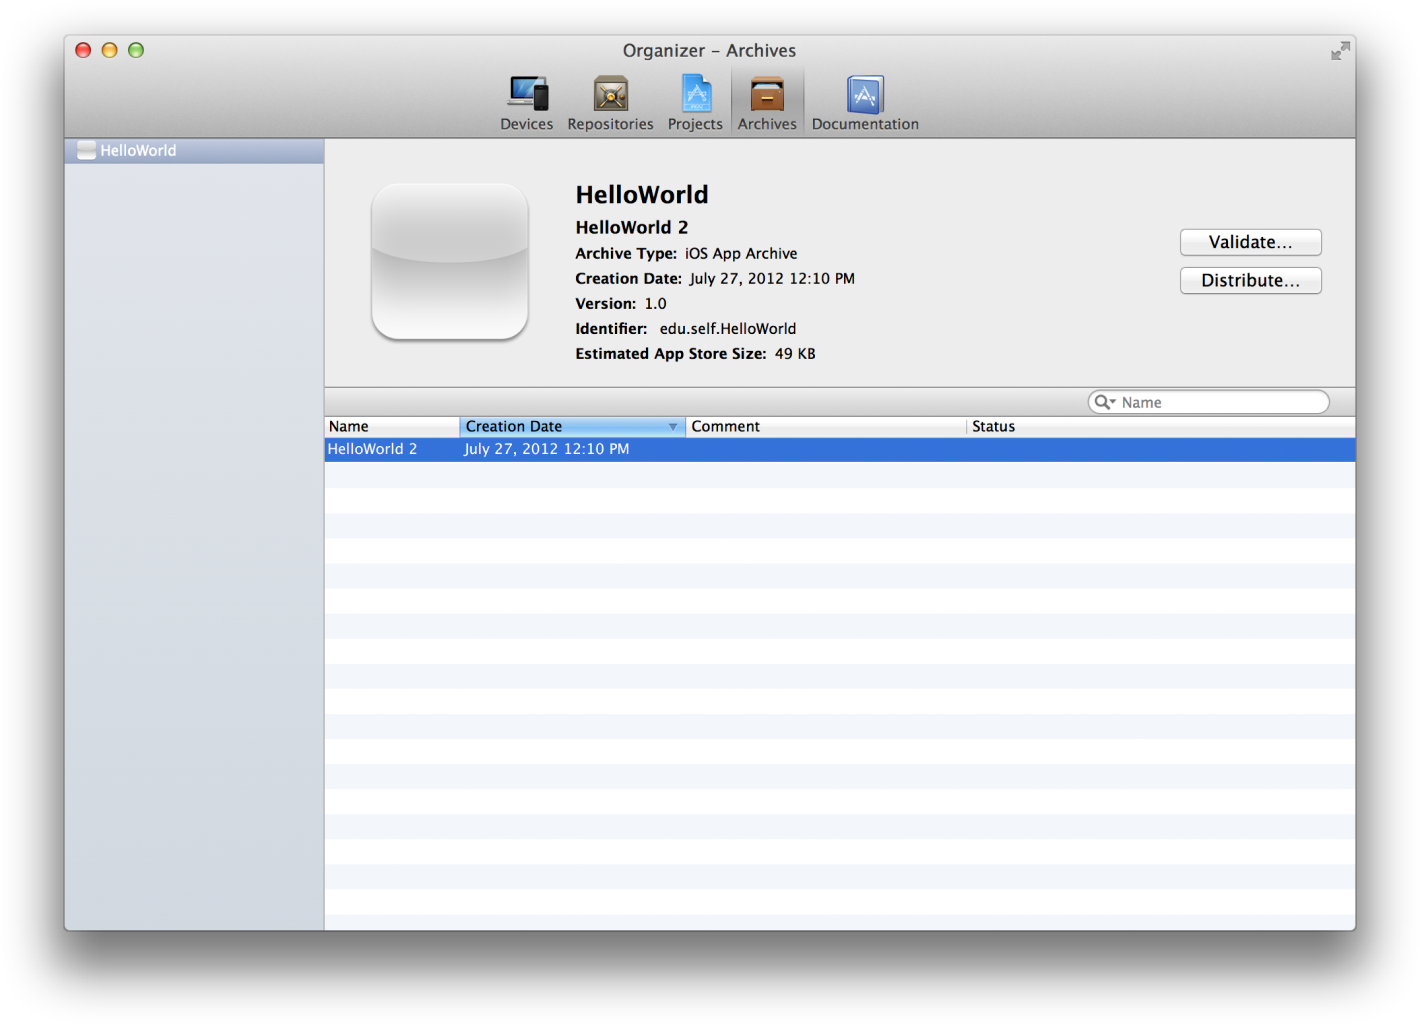Open the Documentation viewer
The image size is (1420, 1024).
pyautogui.click(x=865, y=103)
